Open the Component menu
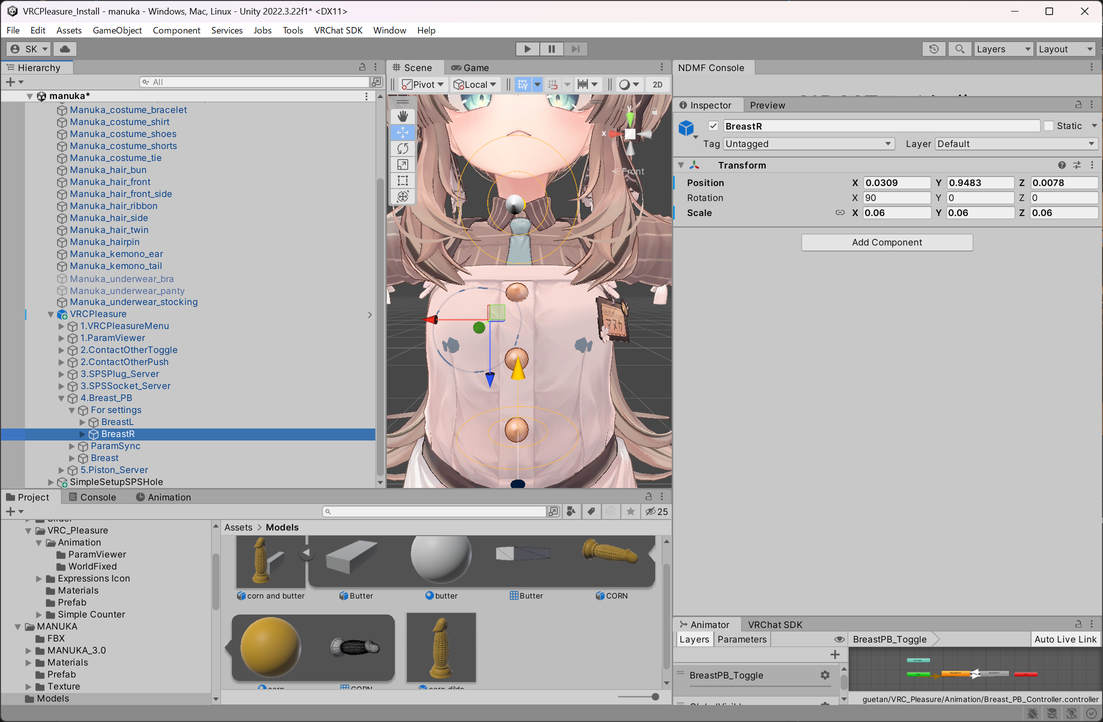1103x722 pixels. pos(177,30)
